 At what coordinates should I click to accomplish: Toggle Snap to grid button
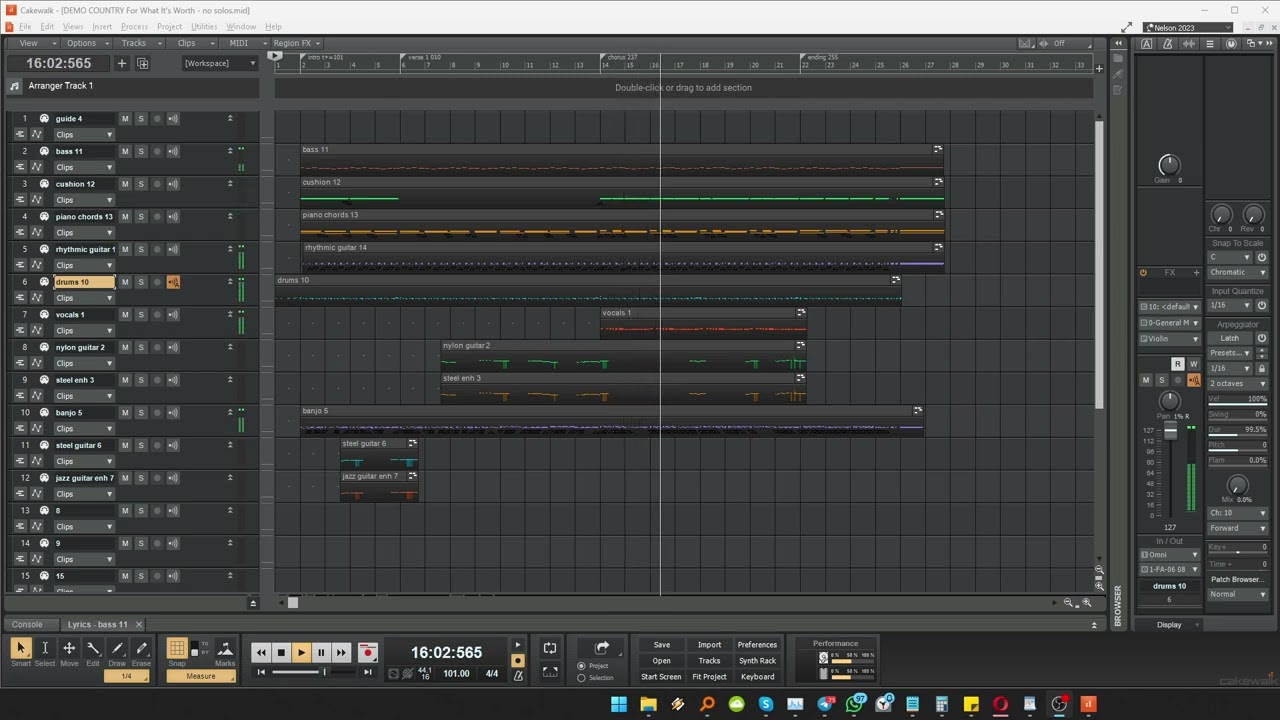pos(177,649)
